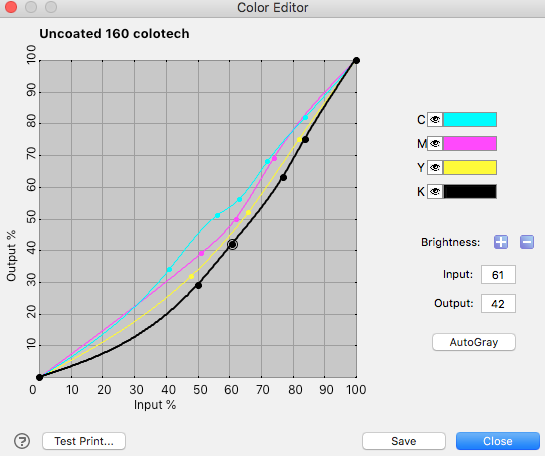Select yellow curve point near input 66

point(249,213)
